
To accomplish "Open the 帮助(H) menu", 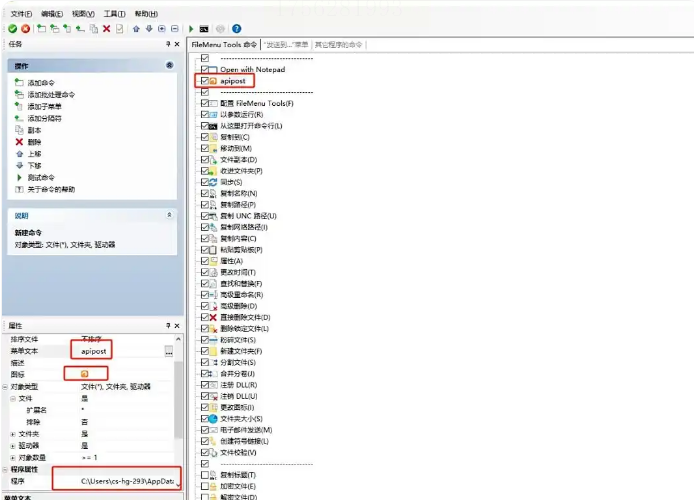I will [146, 14].
